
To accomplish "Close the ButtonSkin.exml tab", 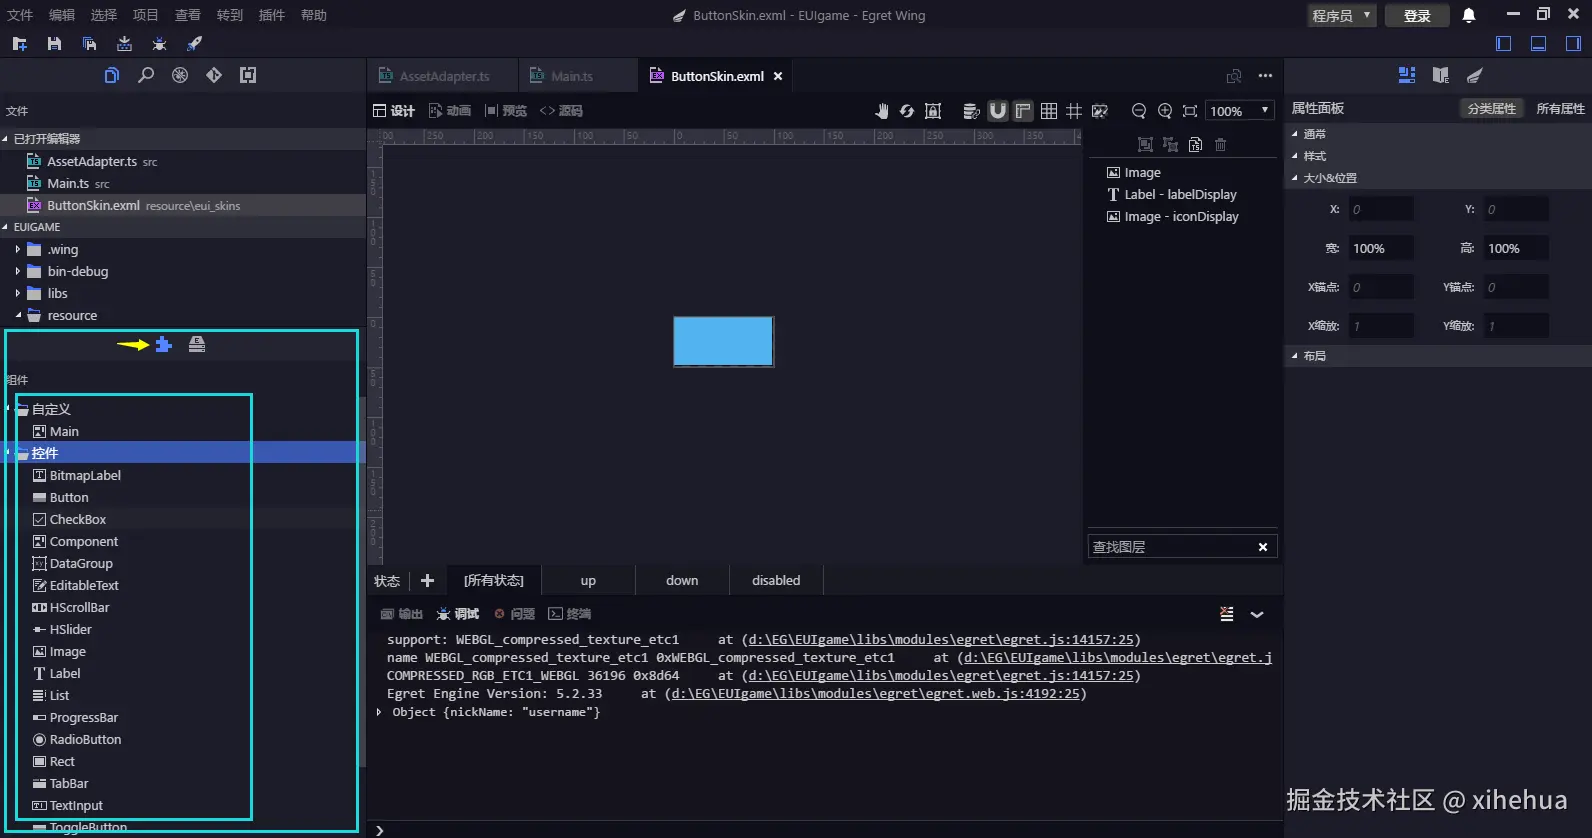I will [x=778, y=76].
